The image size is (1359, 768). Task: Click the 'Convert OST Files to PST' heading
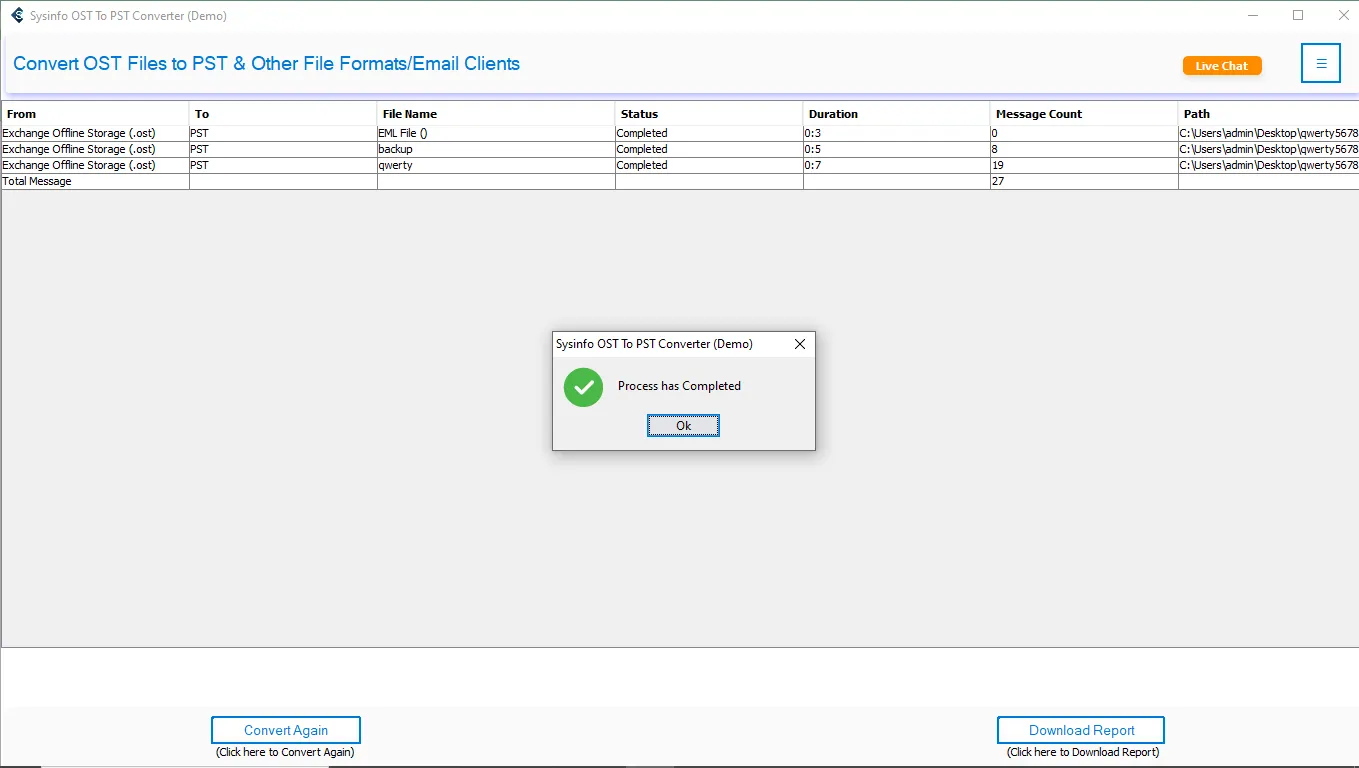pyautogui.click(x=266, y=63)
